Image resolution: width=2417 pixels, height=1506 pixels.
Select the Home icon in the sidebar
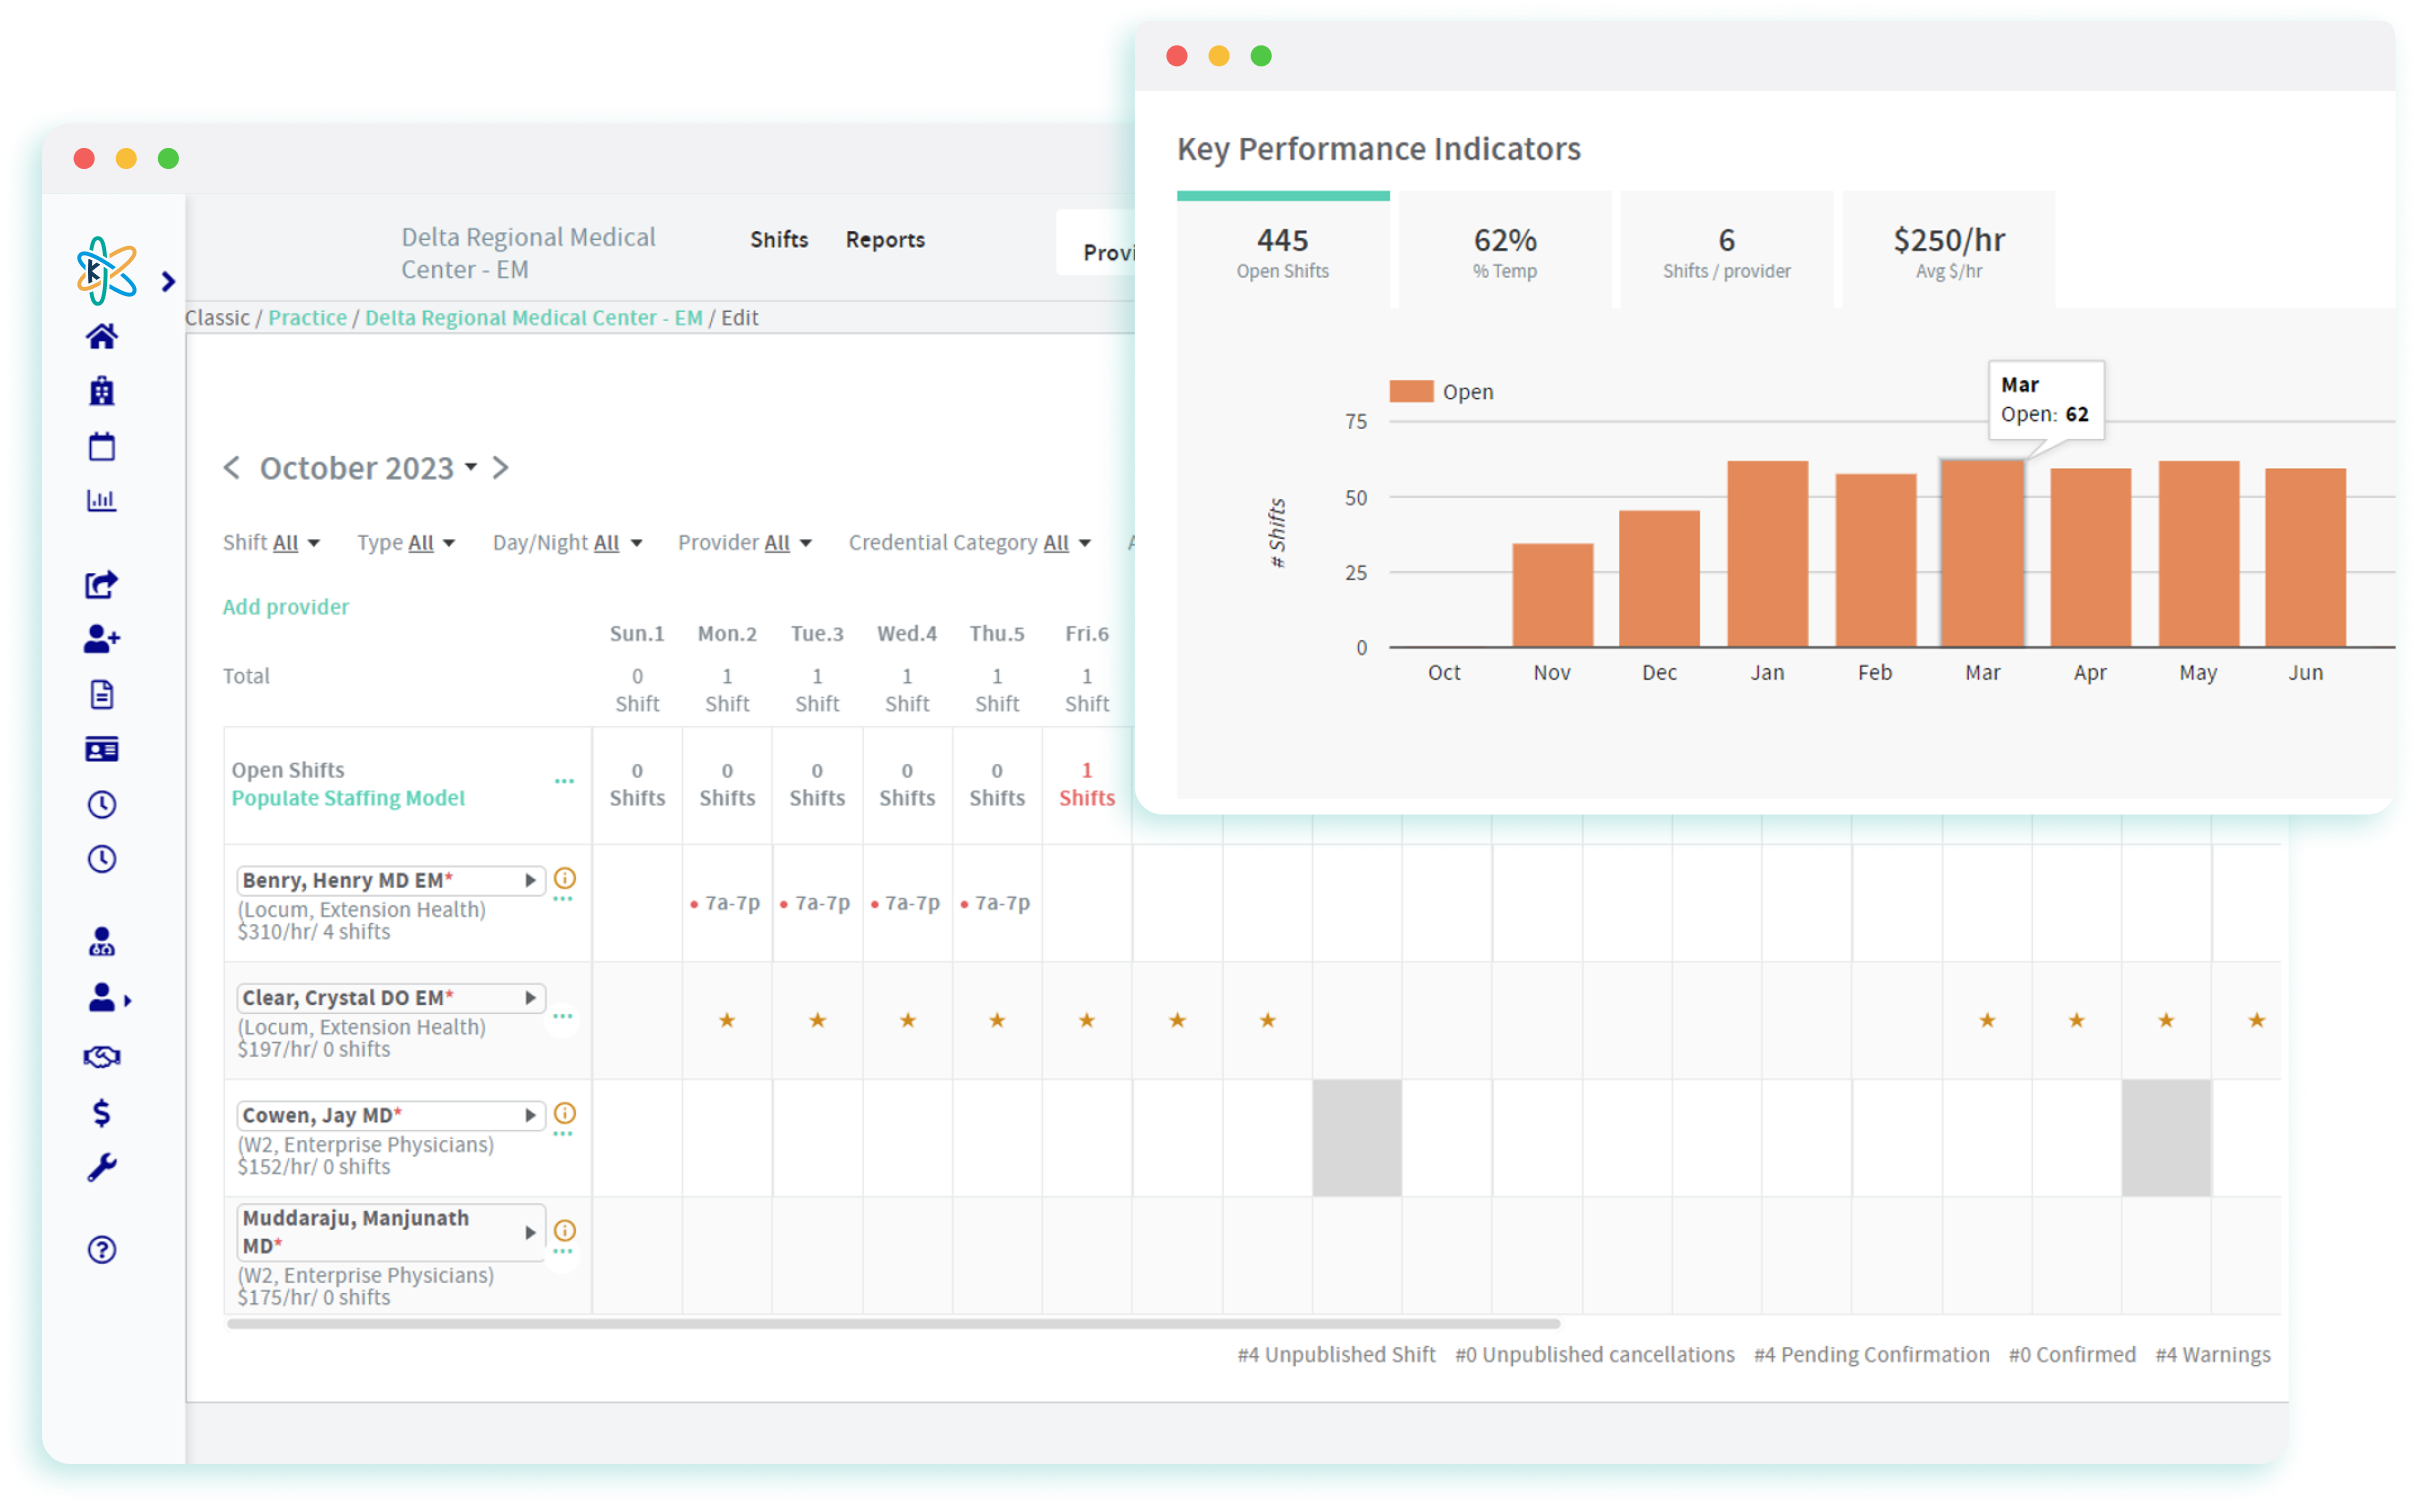point(101,336)
